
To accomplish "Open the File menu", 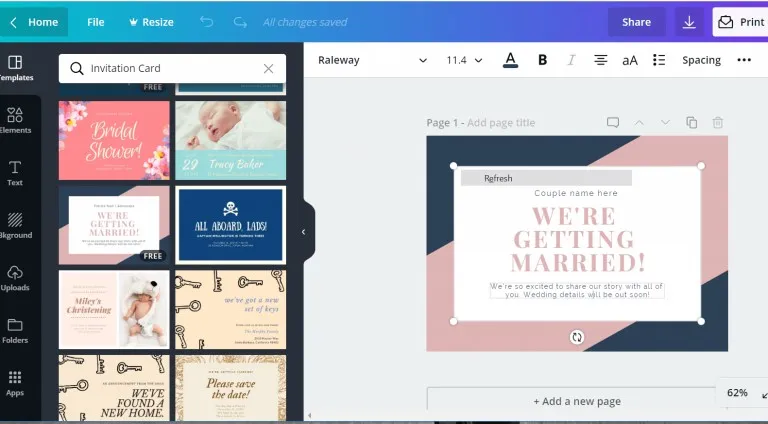I will tap(96, 22).
